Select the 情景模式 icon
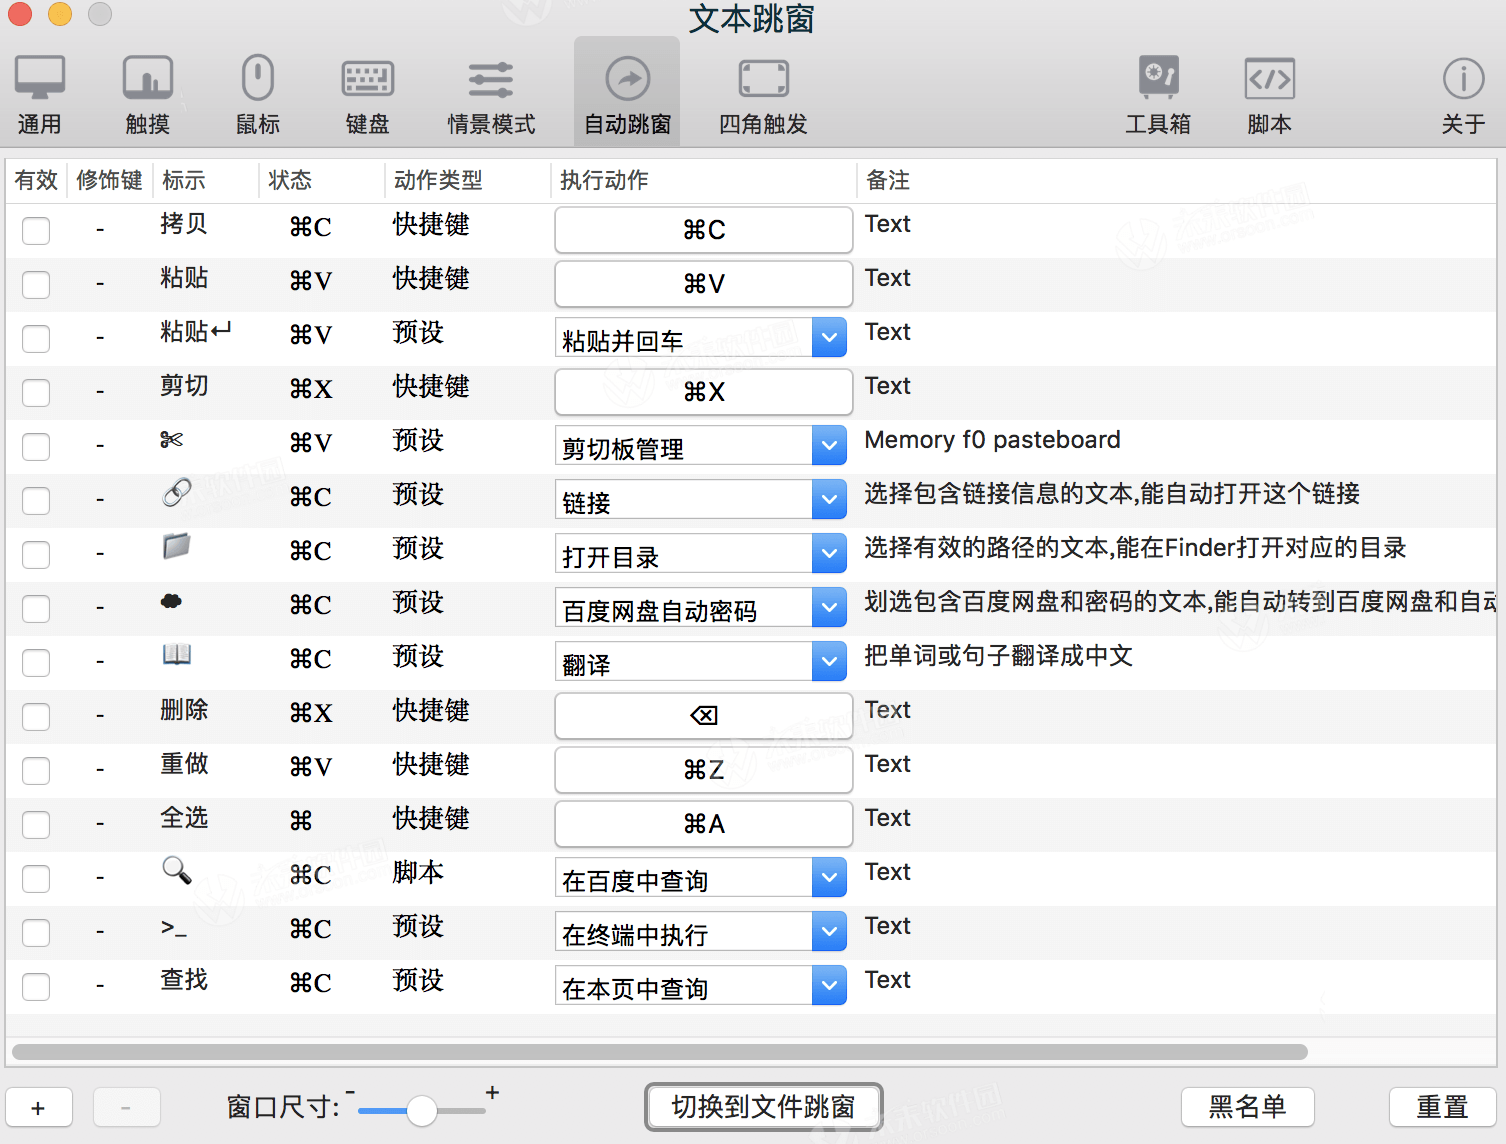The image size is (1506, 1144). click(491, 92)
